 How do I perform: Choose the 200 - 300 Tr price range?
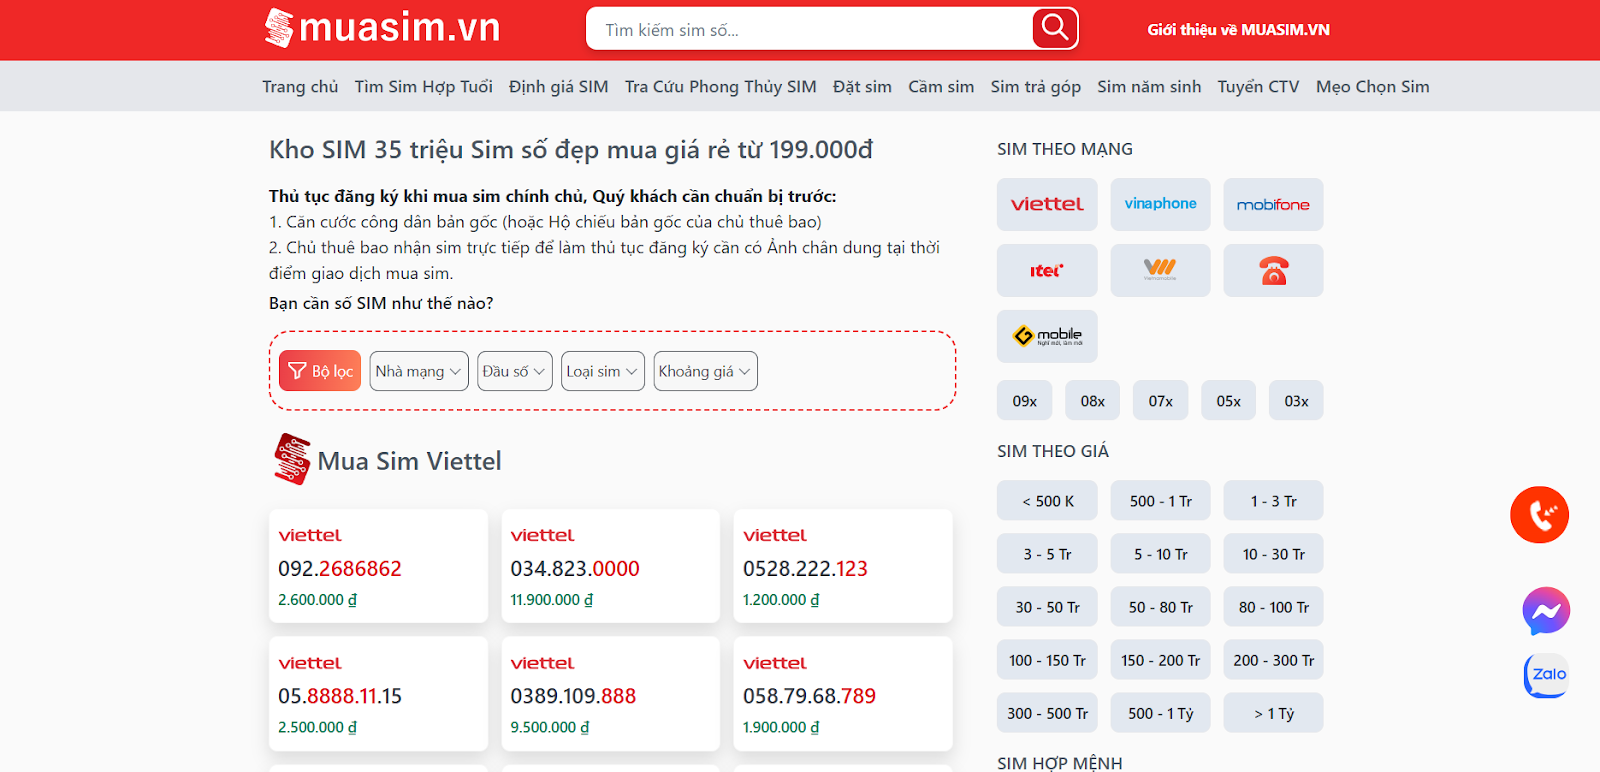(x=1273, y=660)
